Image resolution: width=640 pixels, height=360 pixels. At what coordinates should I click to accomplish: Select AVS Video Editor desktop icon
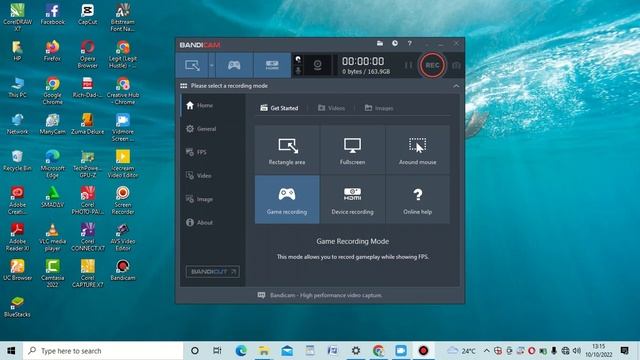tap(122, 237)
